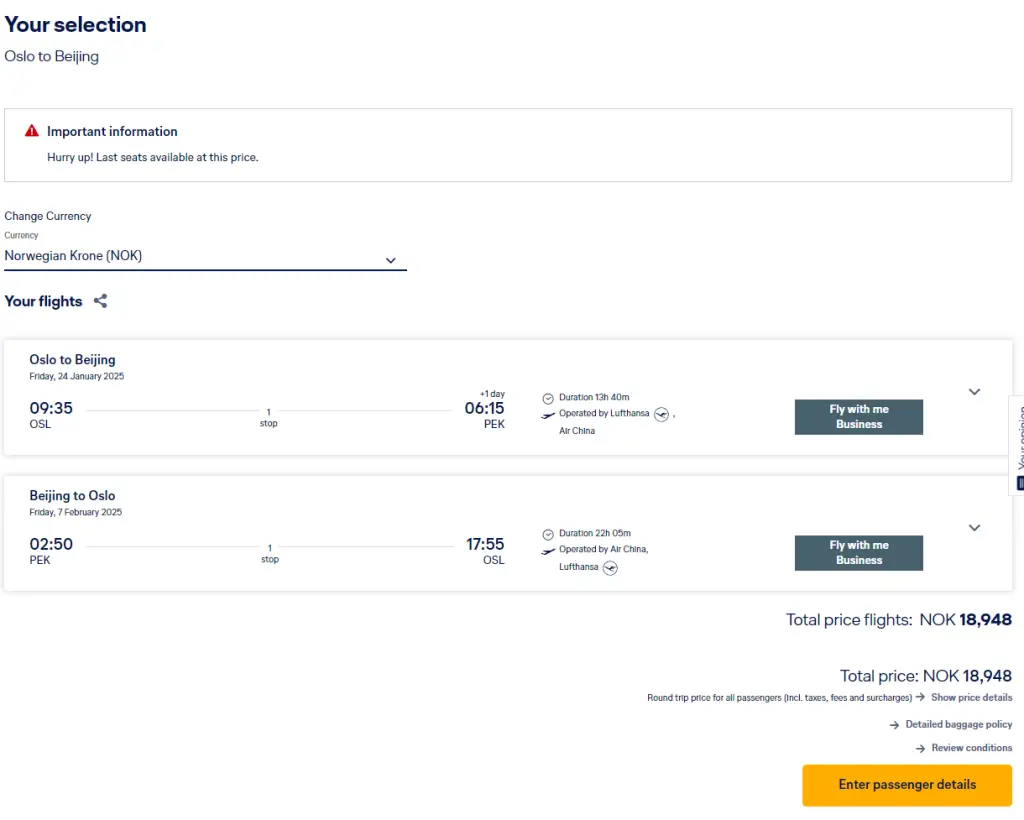Expand the Beijing to Oslo flight details
Screen dimensions: 1024x820
coord(974,528)
